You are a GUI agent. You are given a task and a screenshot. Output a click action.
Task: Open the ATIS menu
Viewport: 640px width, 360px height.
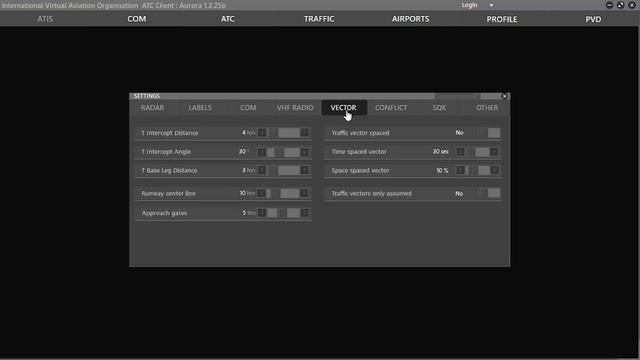45,19
